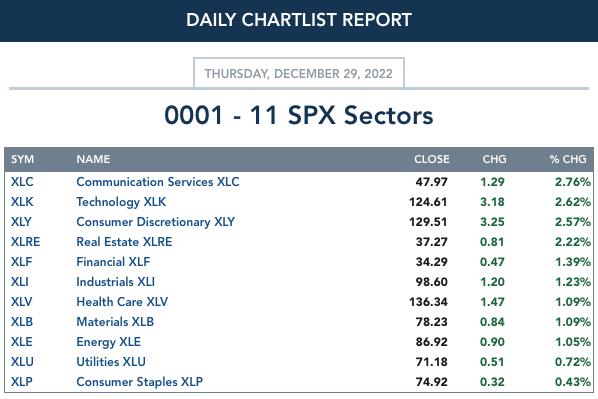598x399 pixels.
Task: Click the XLK ticker symbol
Action: click(x=22, y=202)
